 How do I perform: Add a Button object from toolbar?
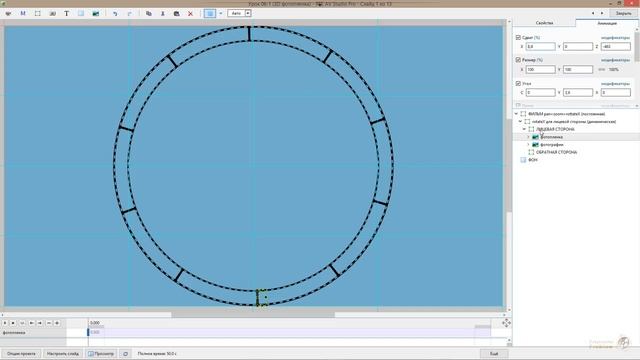pos(52,13)
